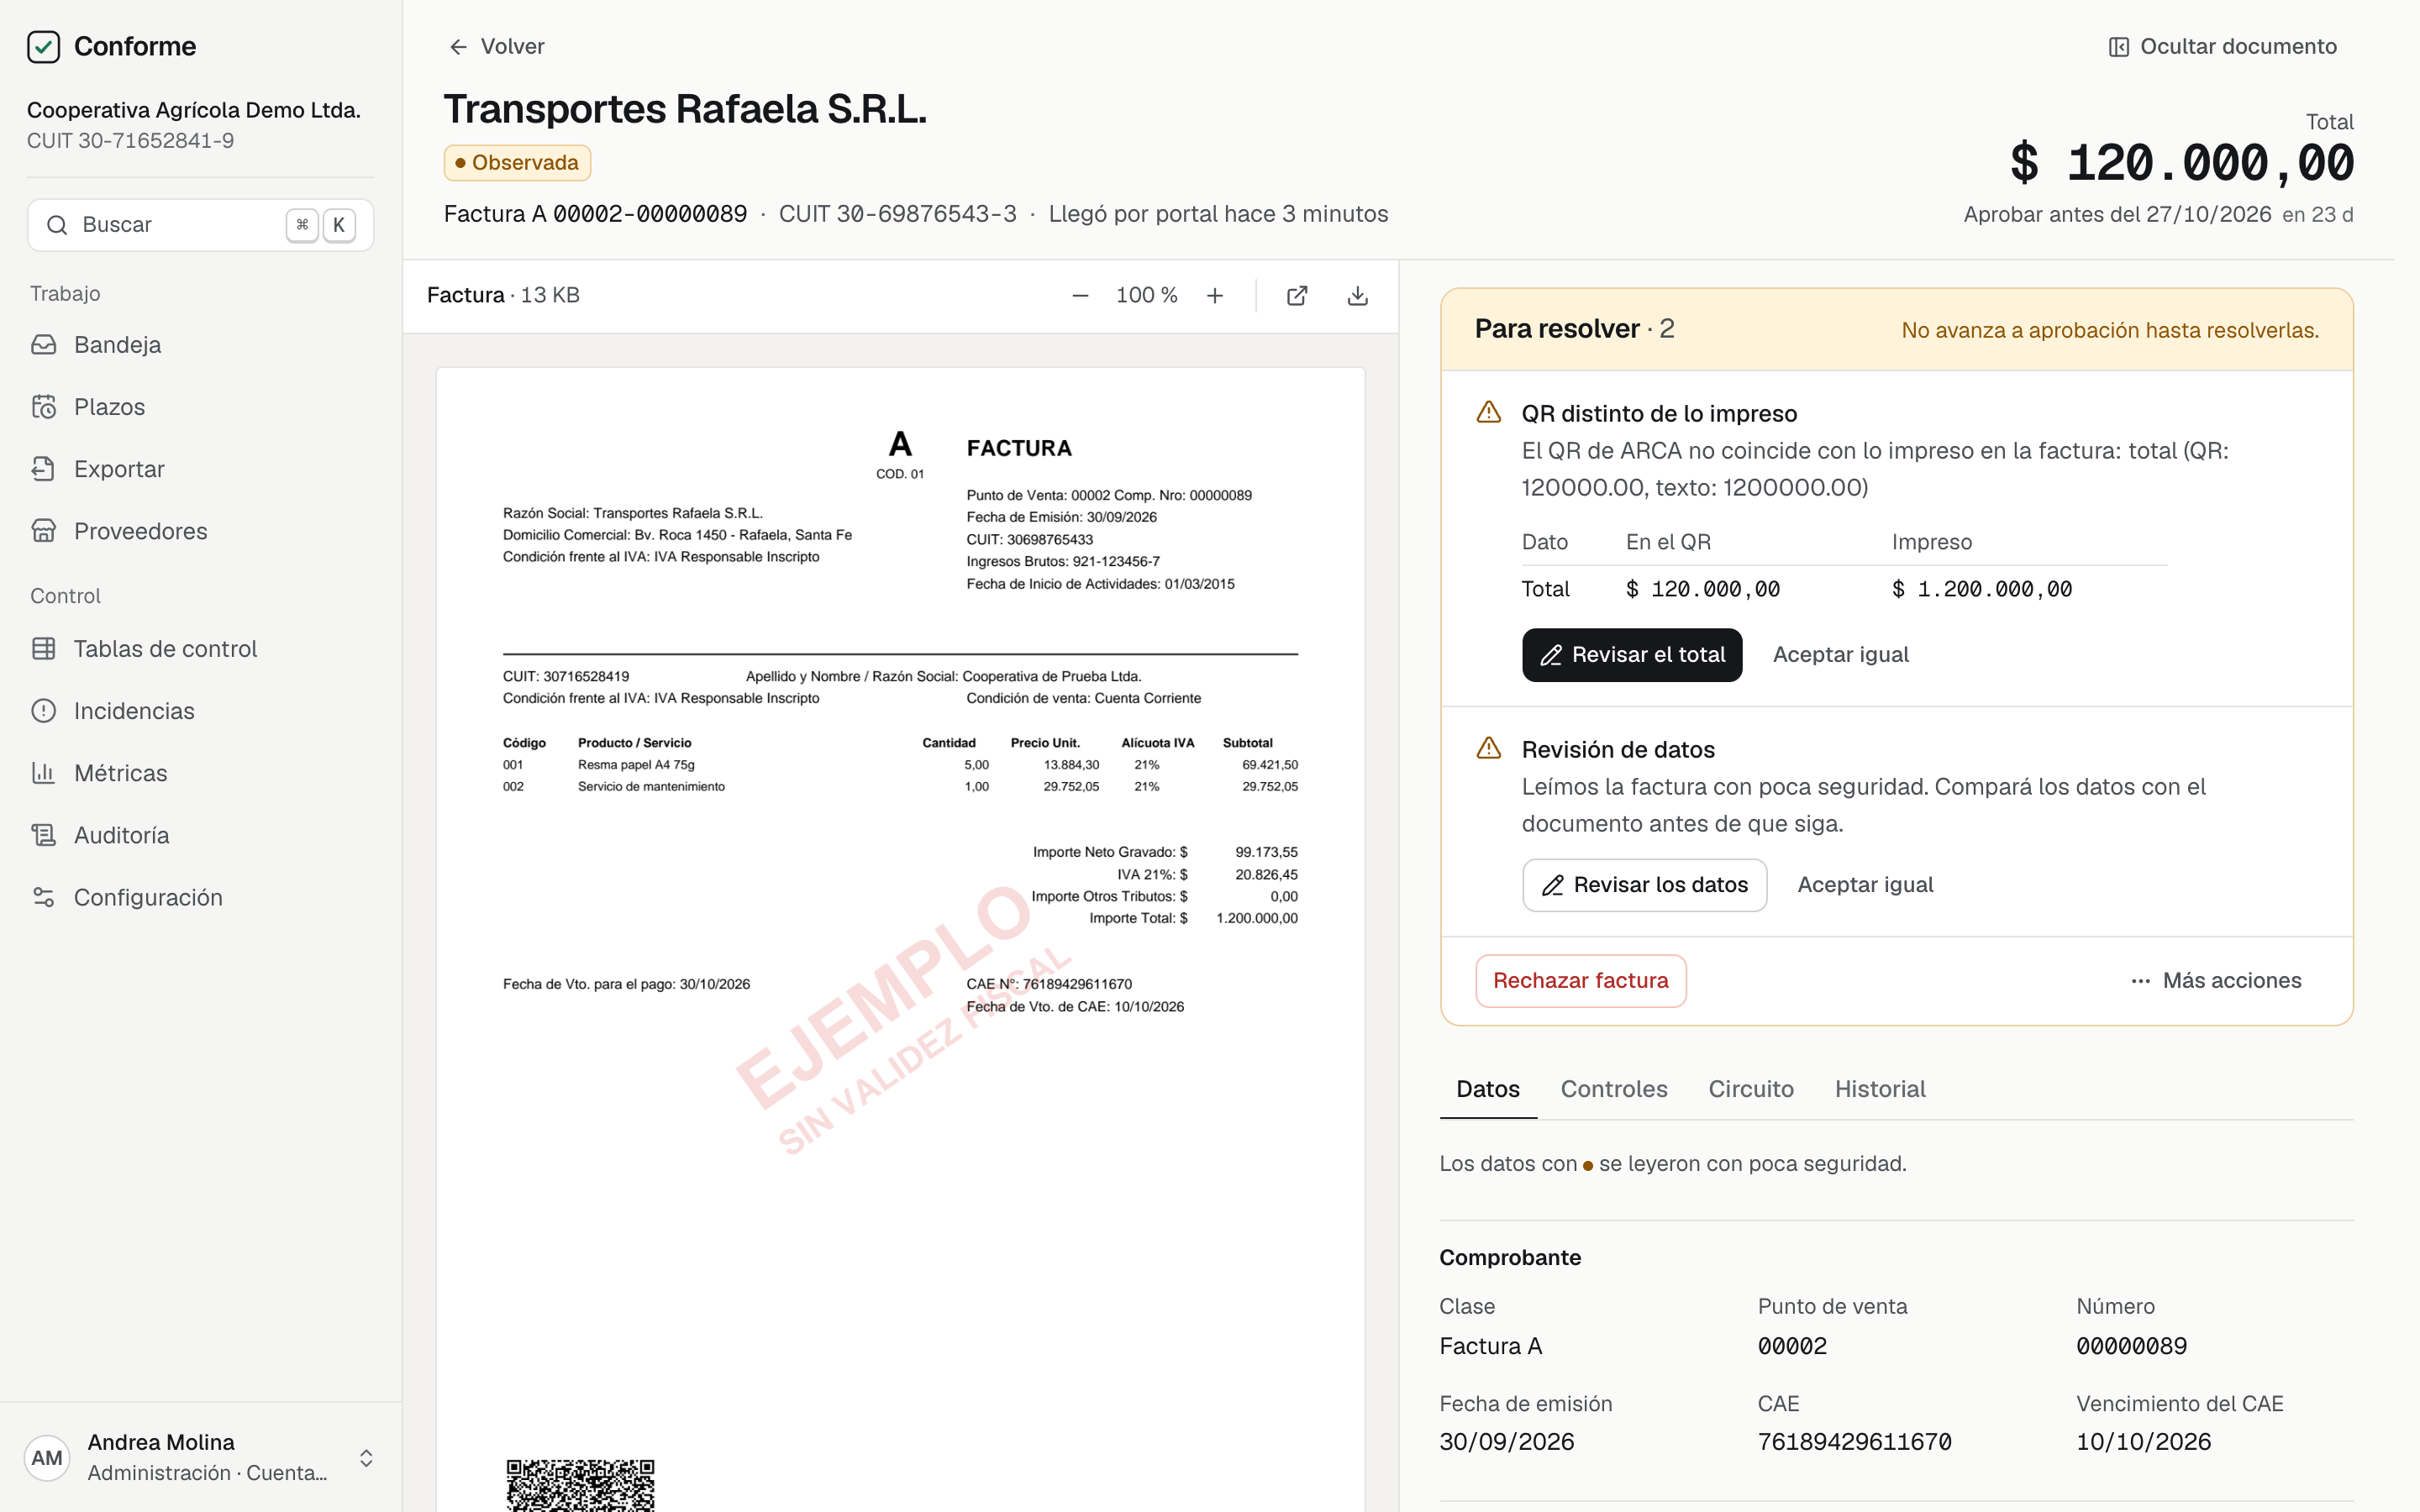Click the Rechazar factura button
Screen dimensions: 2420x1512
(x=1581, y=981)
